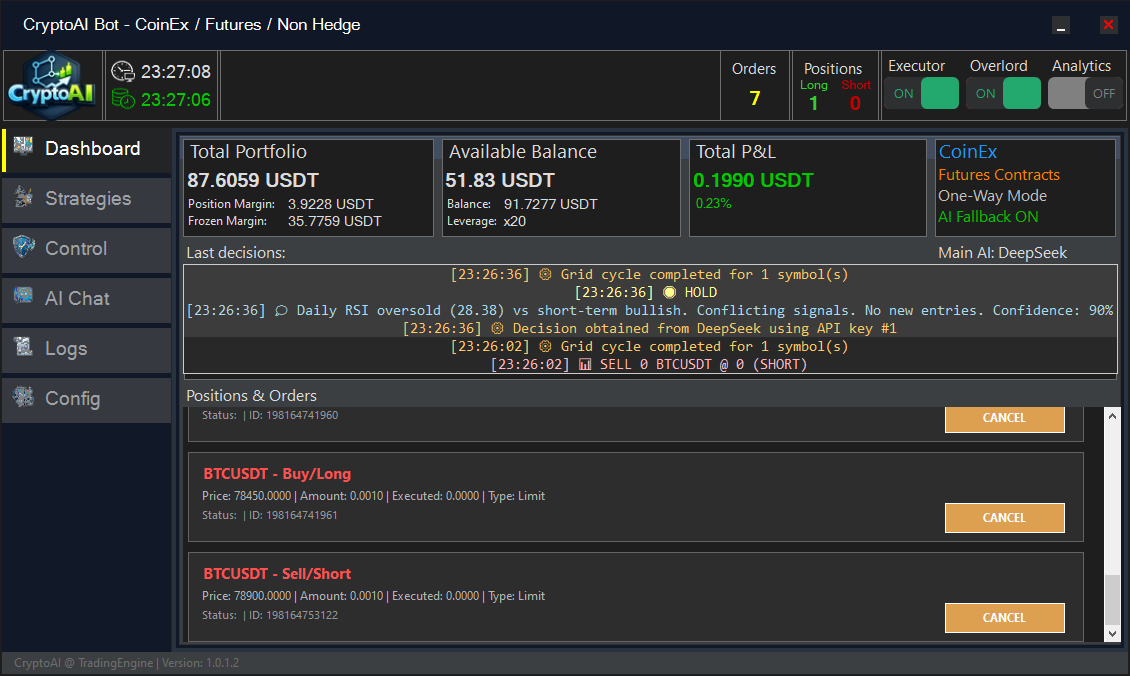This screenshot has height=676, width=1130.
Task: Click the CryptoAI logo icon
Action: pos(52,86)
